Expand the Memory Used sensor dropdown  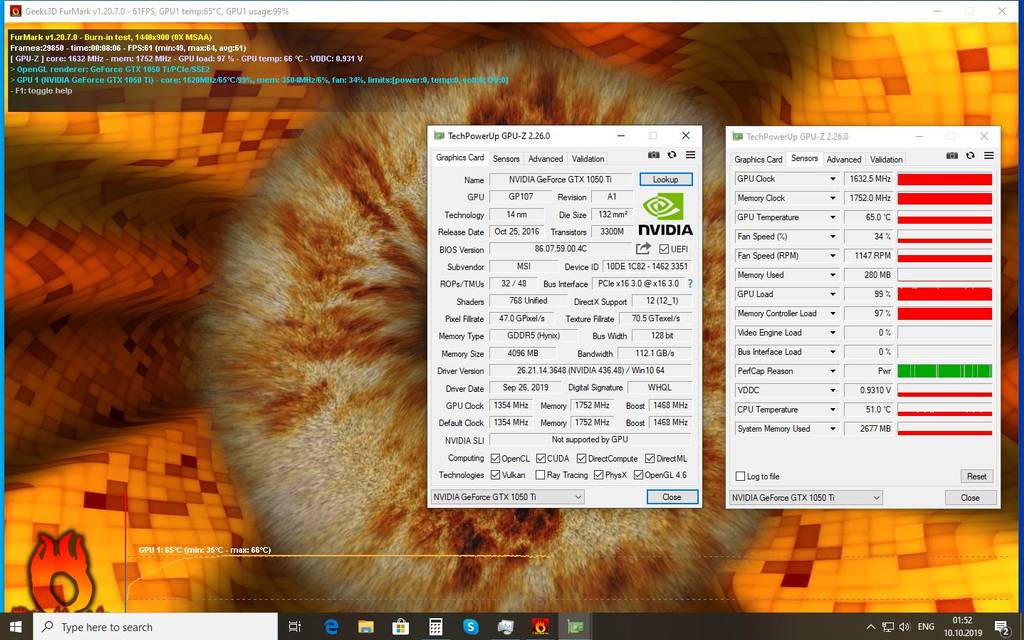coord(833,275)
